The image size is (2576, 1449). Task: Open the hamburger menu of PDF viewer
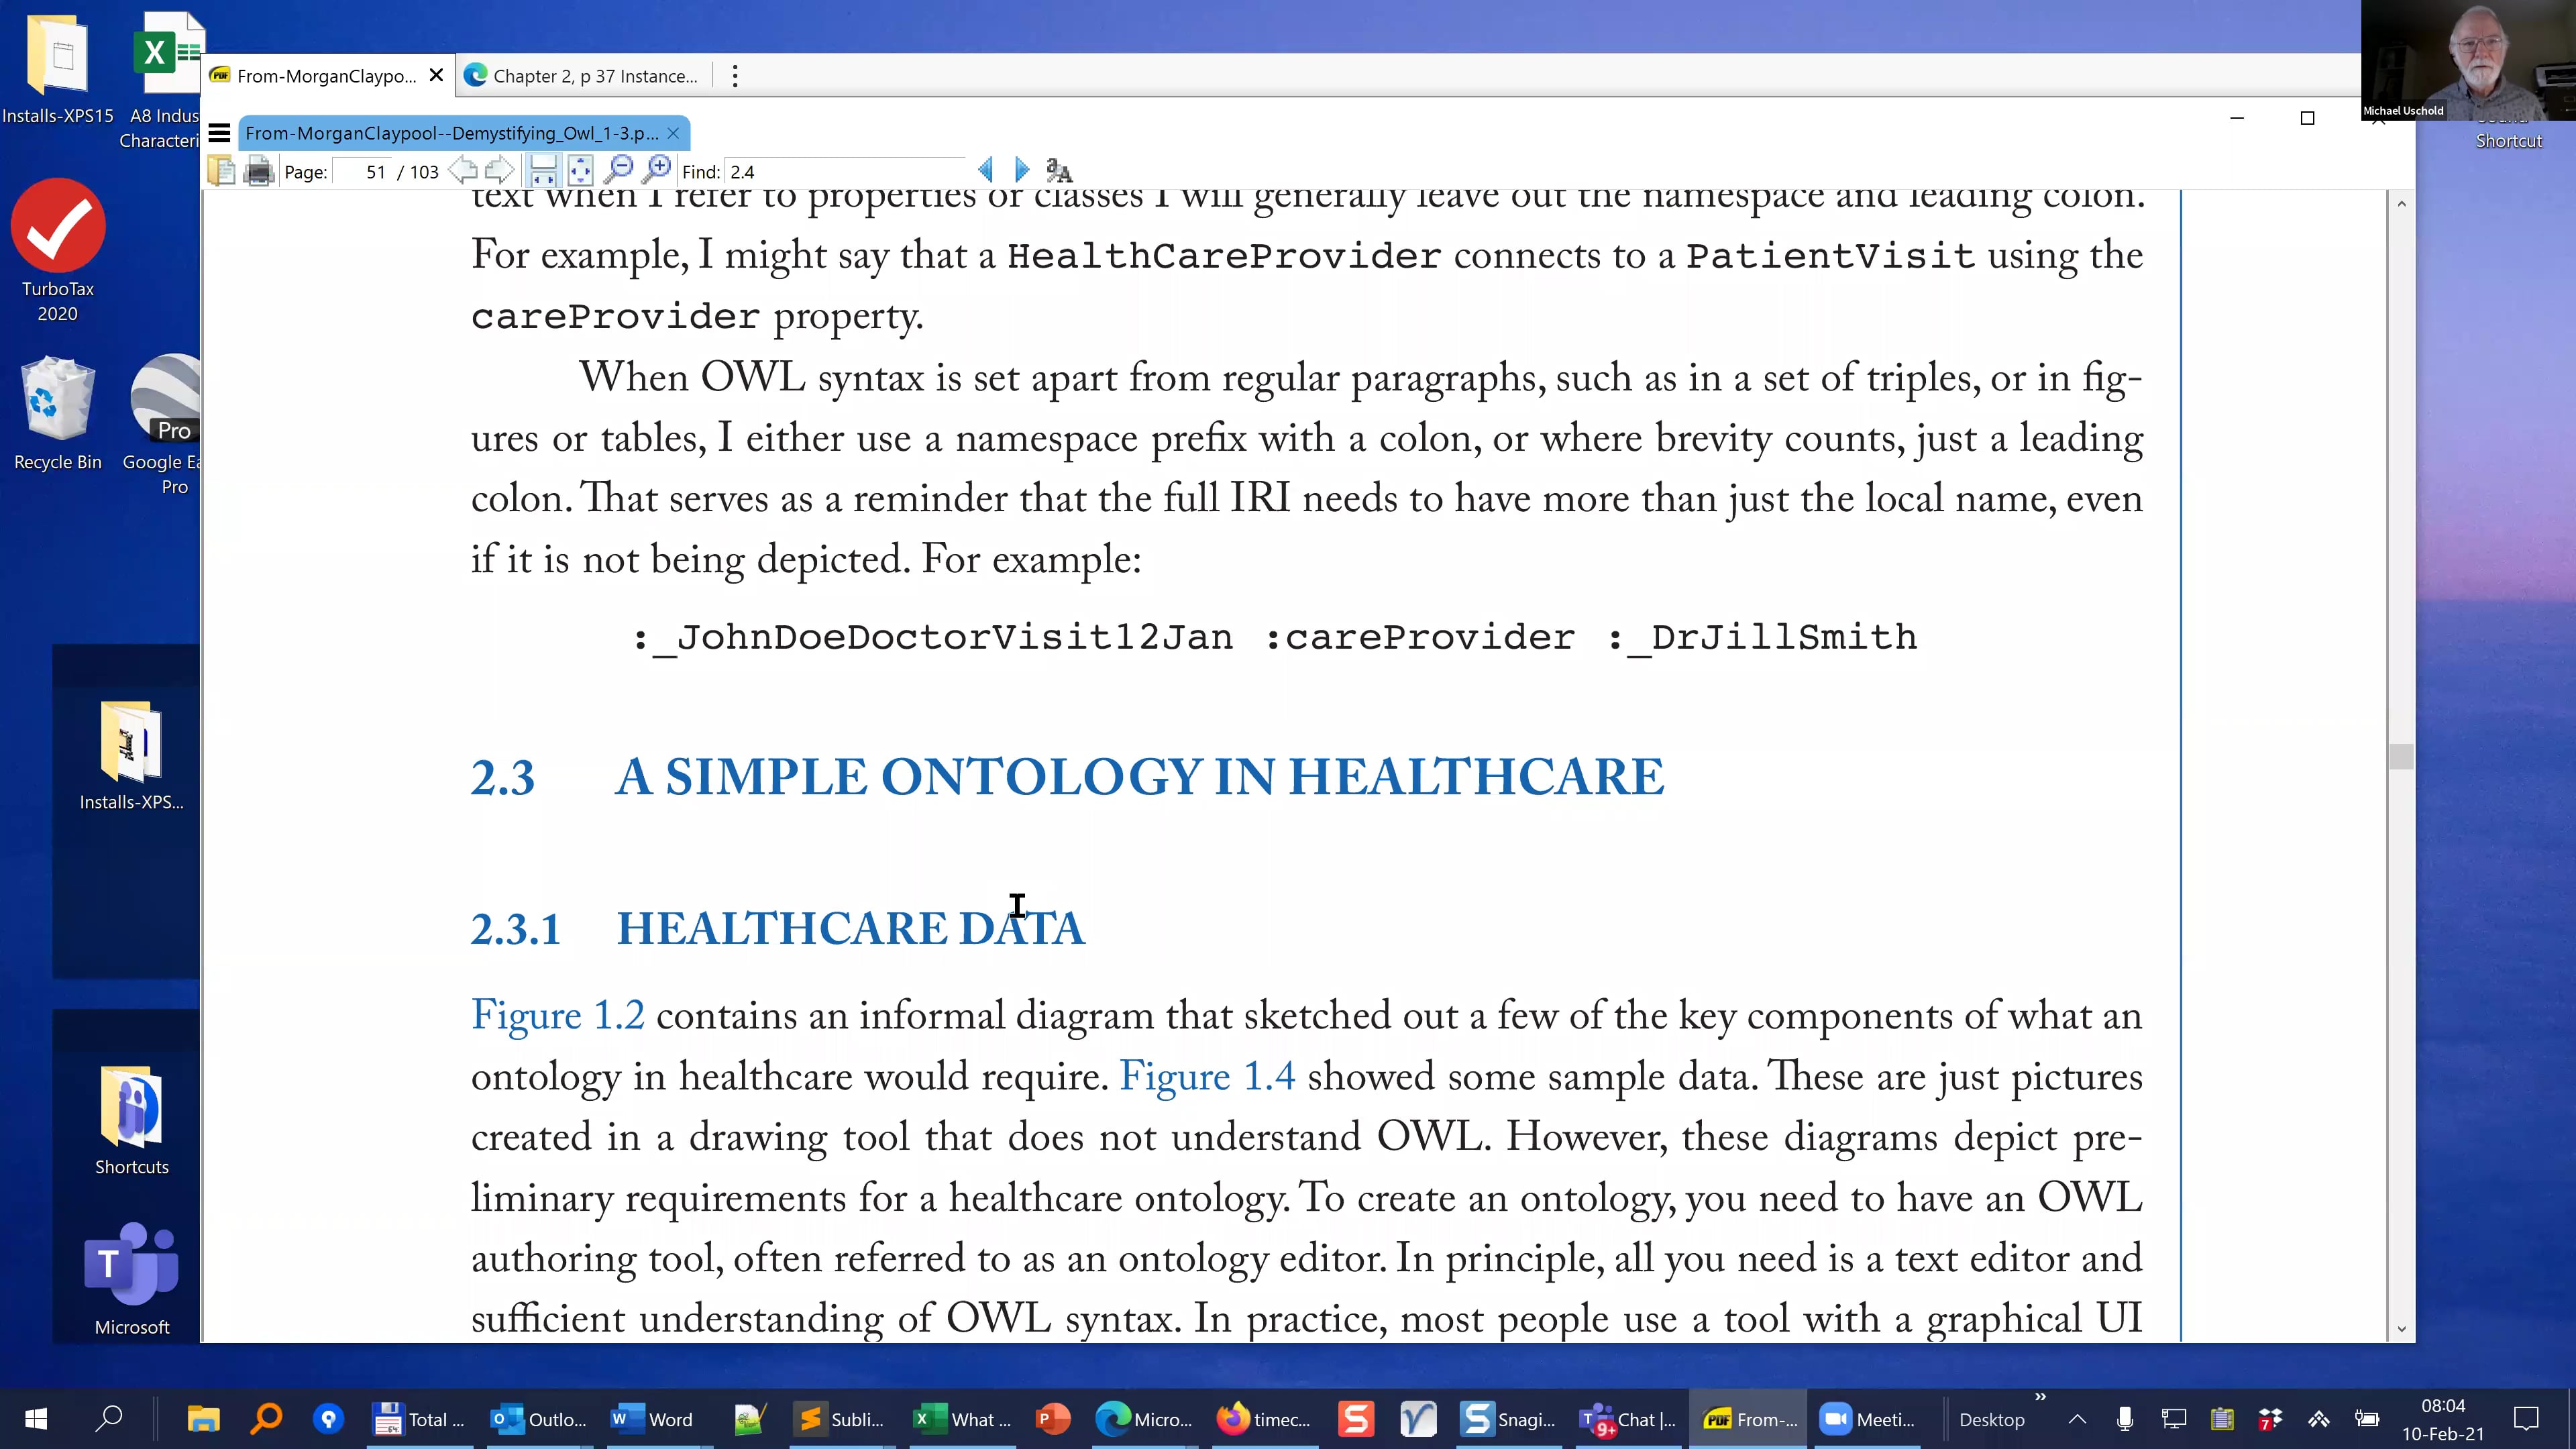[220, 133]
